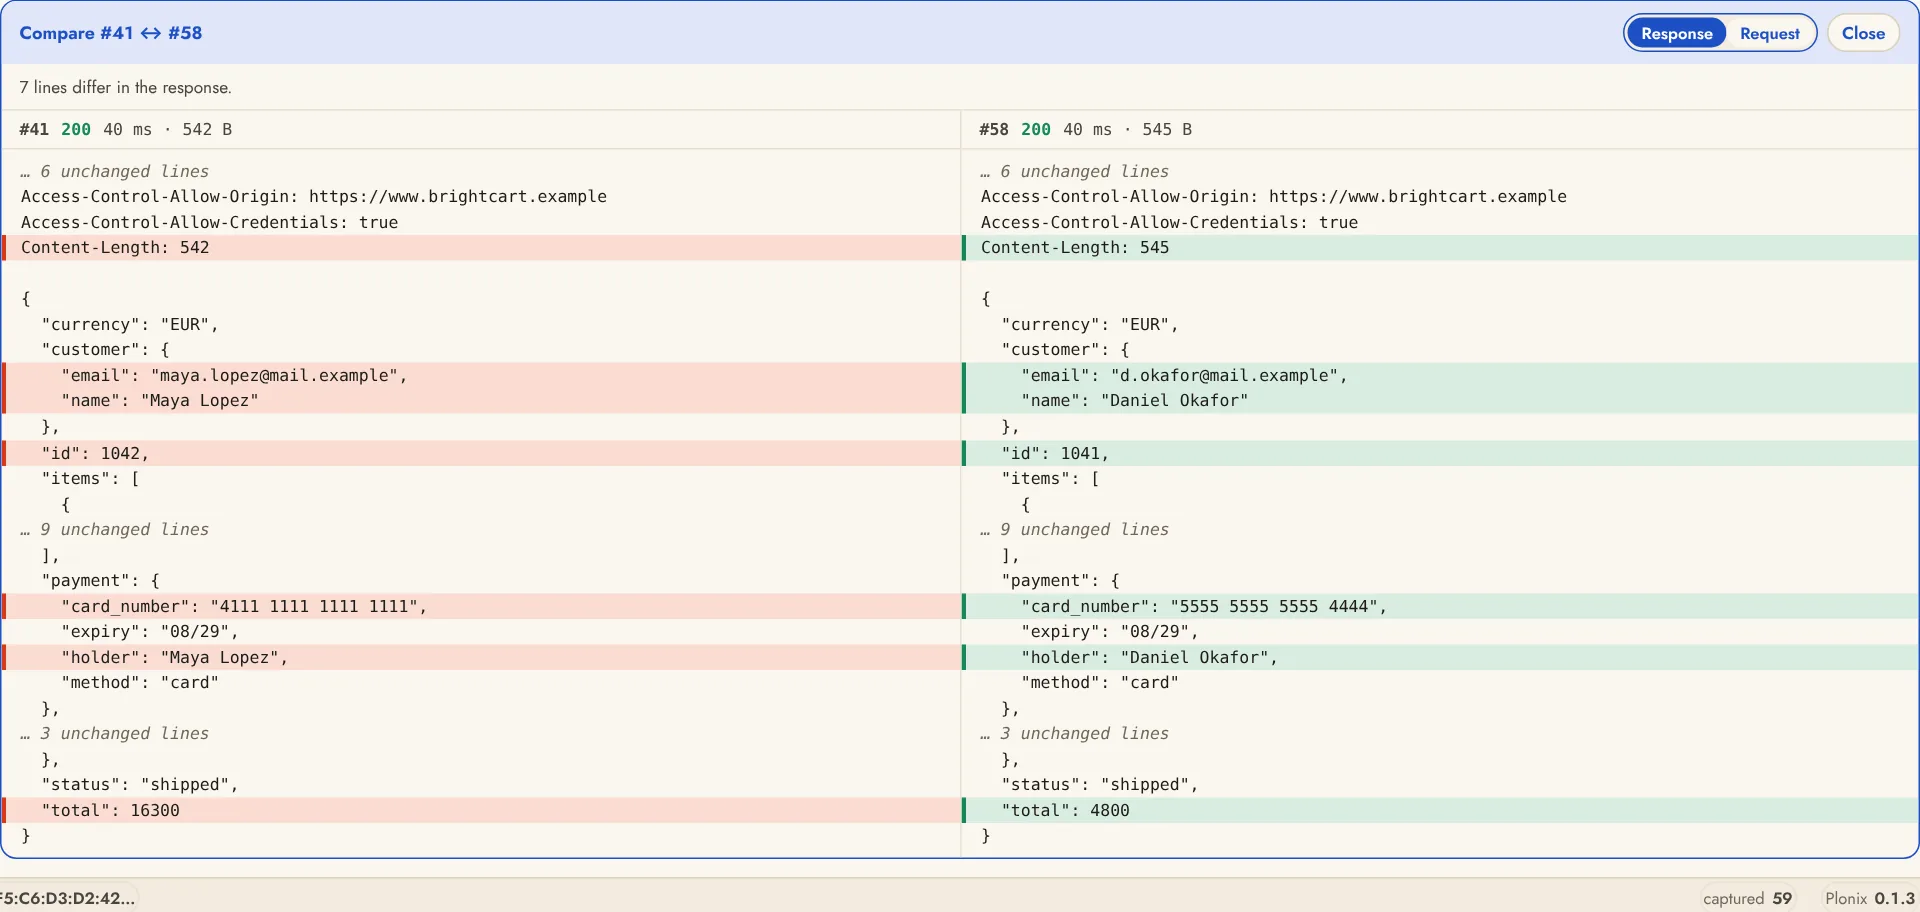Select card number 4111 1111 1111 1111 line
The width and height of the screenshot is (1920, 912).
pyautogui.click(x=481, y=606)
